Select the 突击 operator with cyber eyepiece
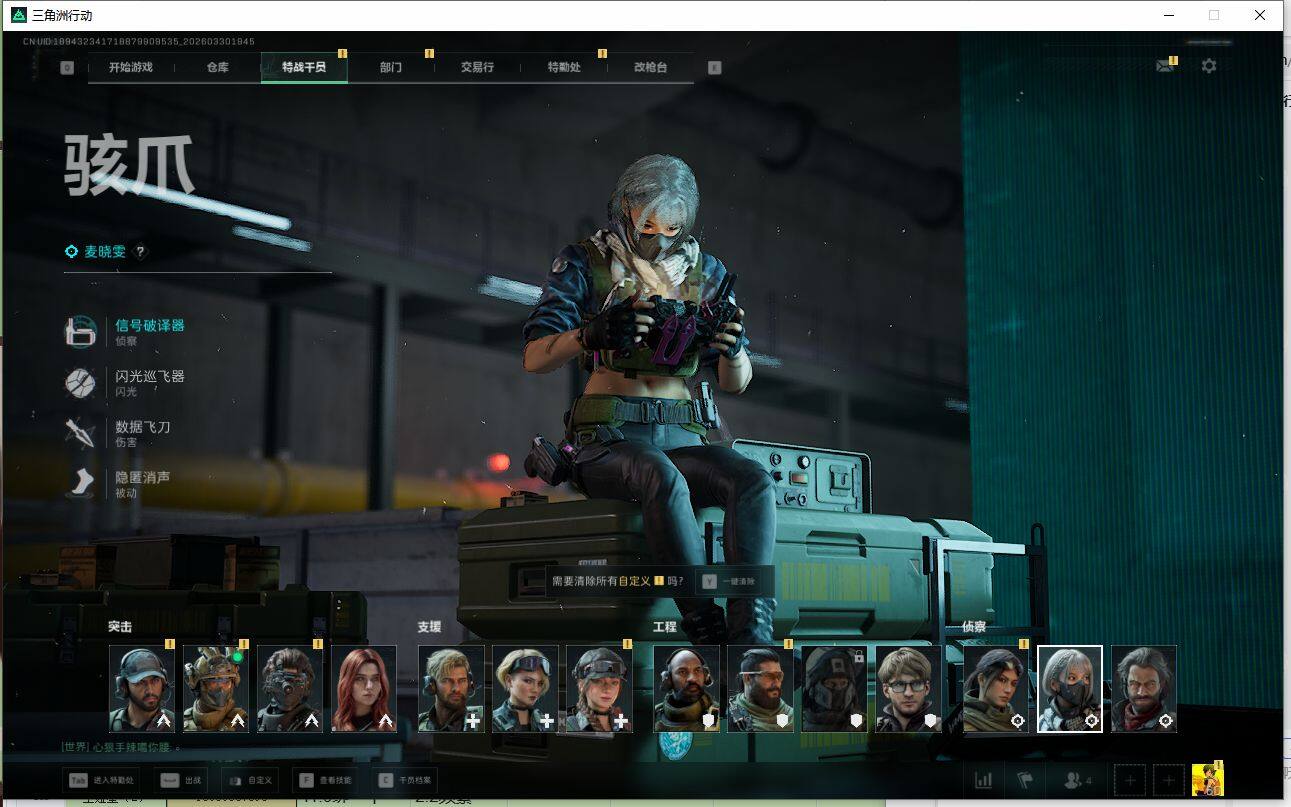 [x=290, y=689]
